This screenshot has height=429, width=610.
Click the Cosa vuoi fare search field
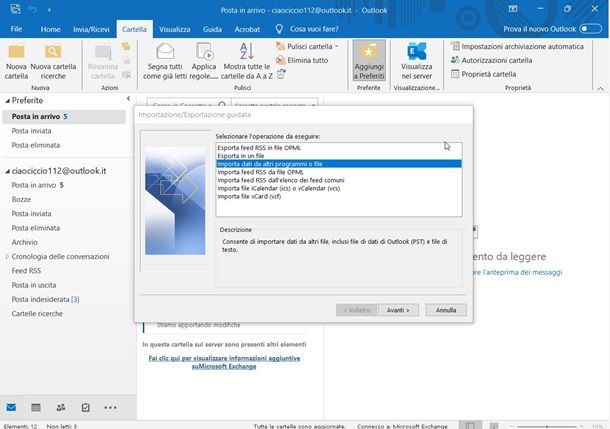tap(314, 29)
